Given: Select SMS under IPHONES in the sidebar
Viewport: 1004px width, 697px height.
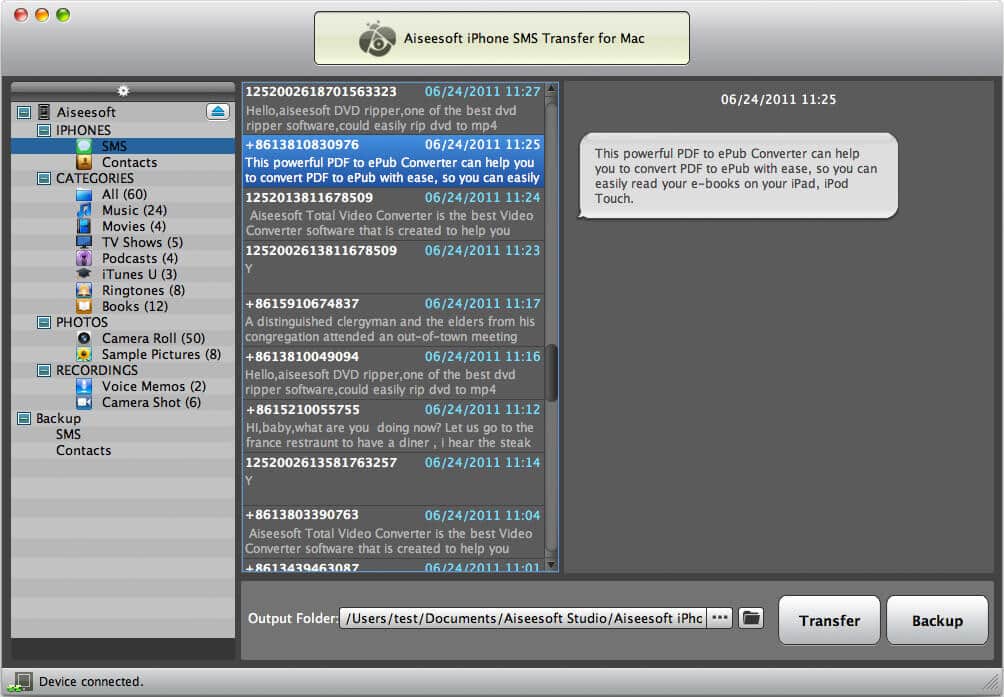Looking at the screenshot, I should pos(123,146).
